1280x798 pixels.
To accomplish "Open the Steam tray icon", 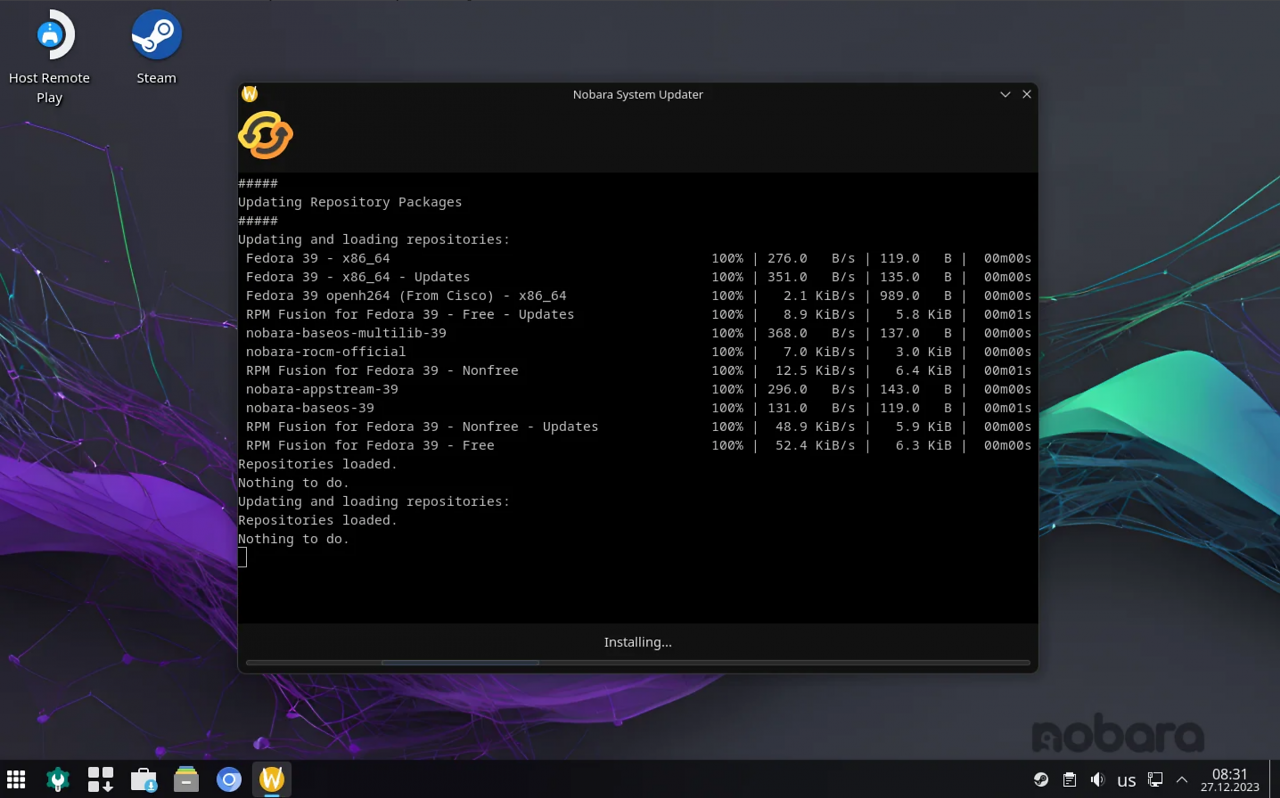I will 1041,780.
